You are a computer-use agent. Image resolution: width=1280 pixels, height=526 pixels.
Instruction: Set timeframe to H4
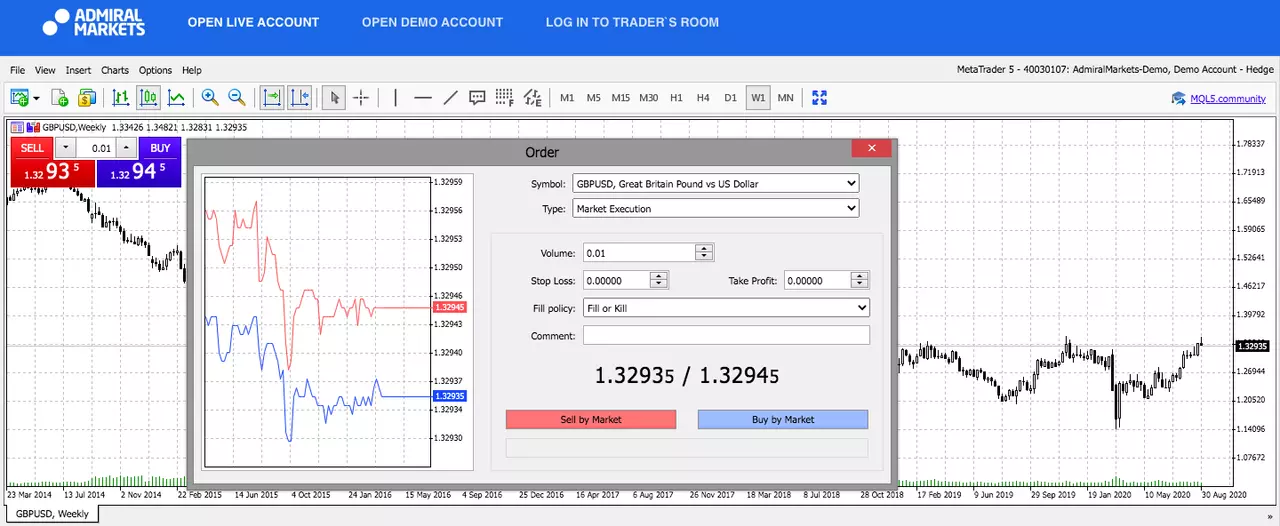tap(703, 98)
